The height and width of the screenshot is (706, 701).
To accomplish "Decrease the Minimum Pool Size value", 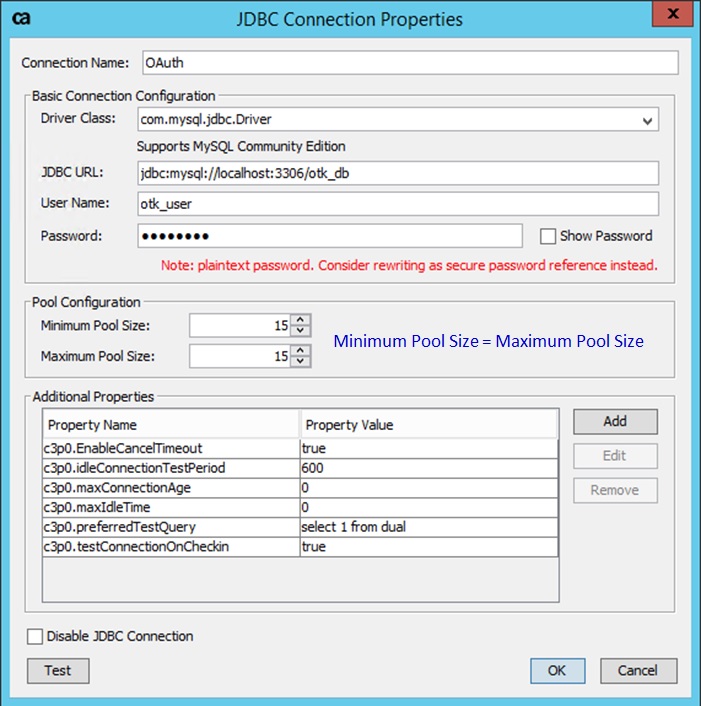I will tap(302, 331).
